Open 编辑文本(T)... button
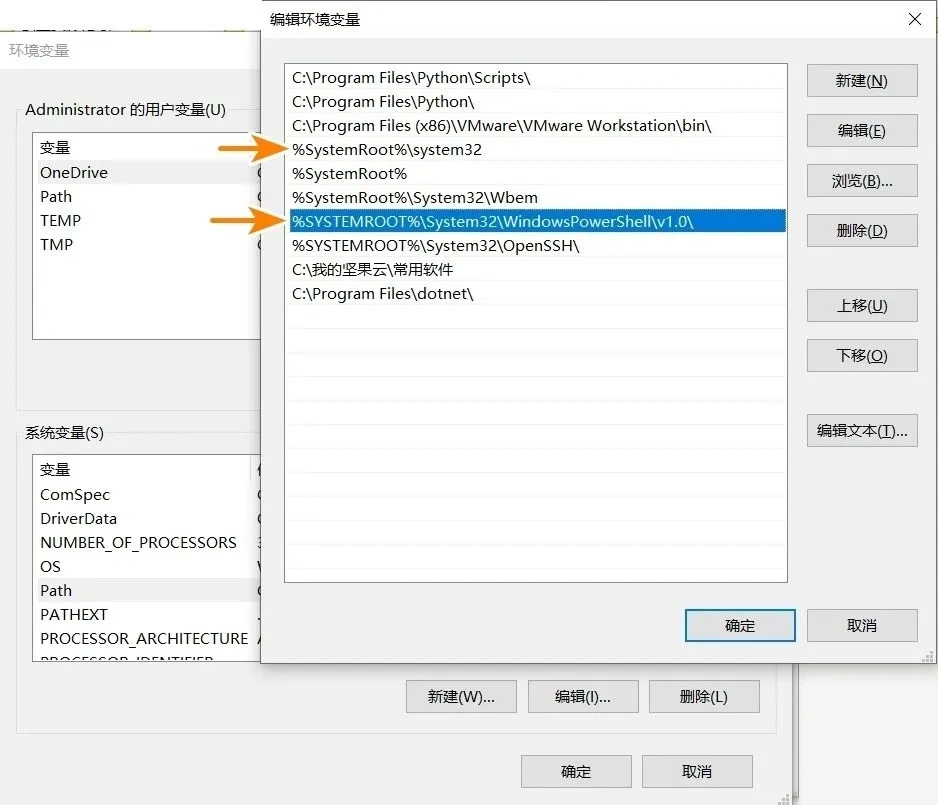This screenshot has height=805, width=938. (x=861, y=431)
